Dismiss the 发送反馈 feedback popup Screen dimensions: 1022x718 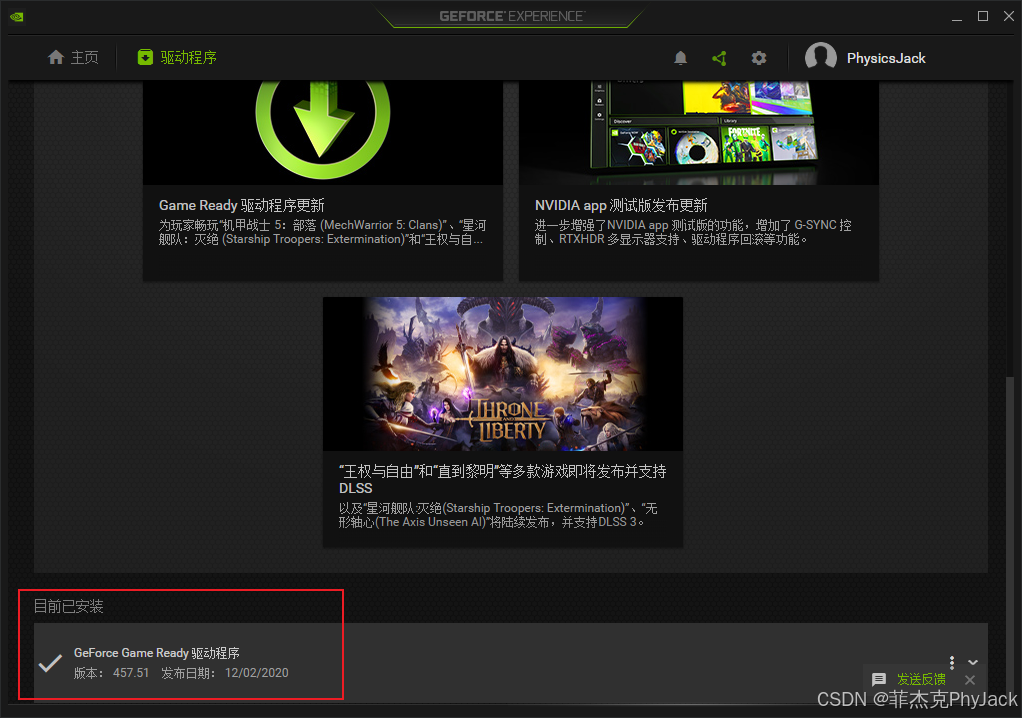coord(970,680)
